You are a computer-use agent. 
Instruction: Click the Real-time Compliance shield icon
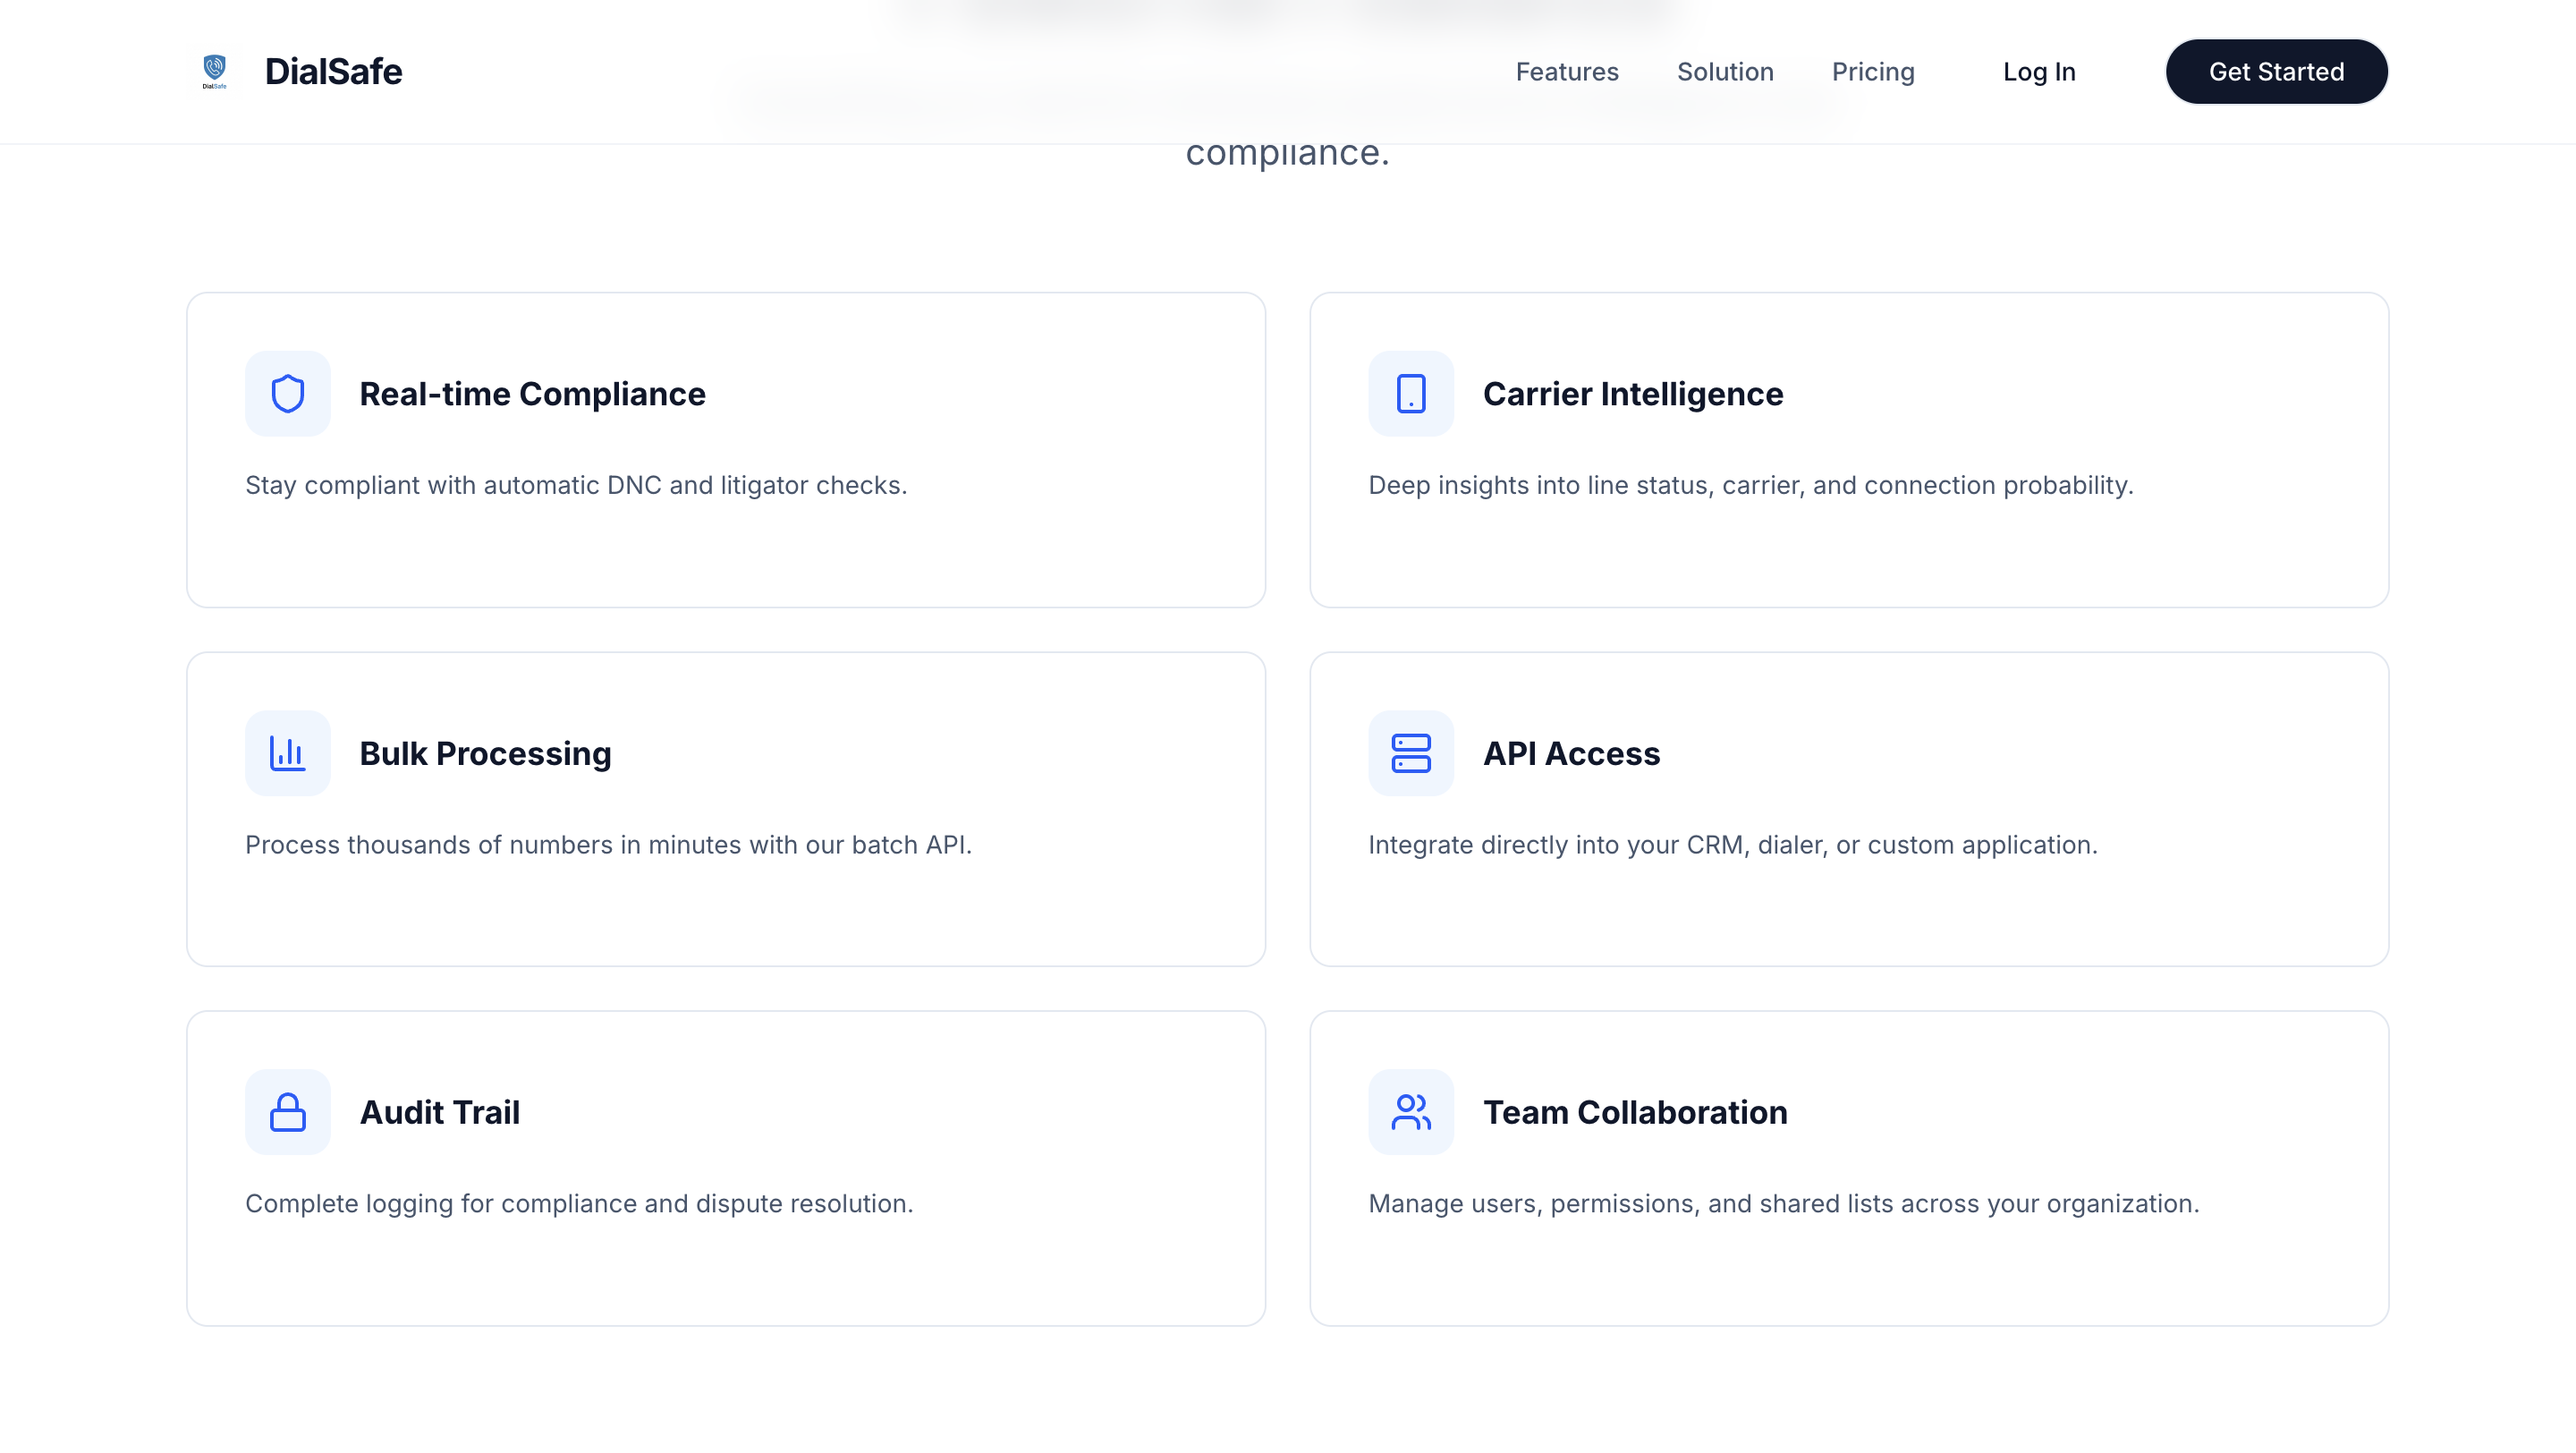click(288, 394)
